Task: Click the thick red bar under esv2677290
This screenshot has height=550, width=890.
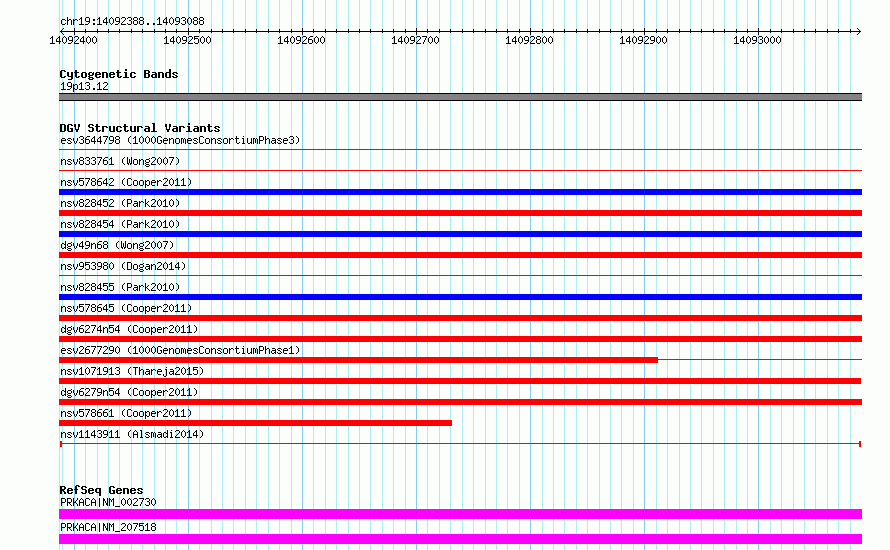Action: point(358,360)
